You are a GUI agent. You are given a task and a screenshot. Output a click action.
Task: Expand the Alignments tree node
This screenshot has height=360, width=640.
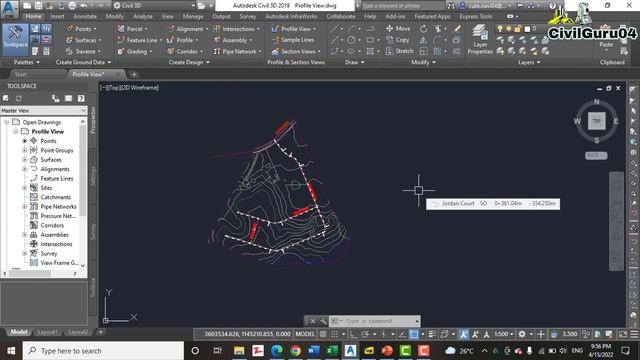click(24, 169)
